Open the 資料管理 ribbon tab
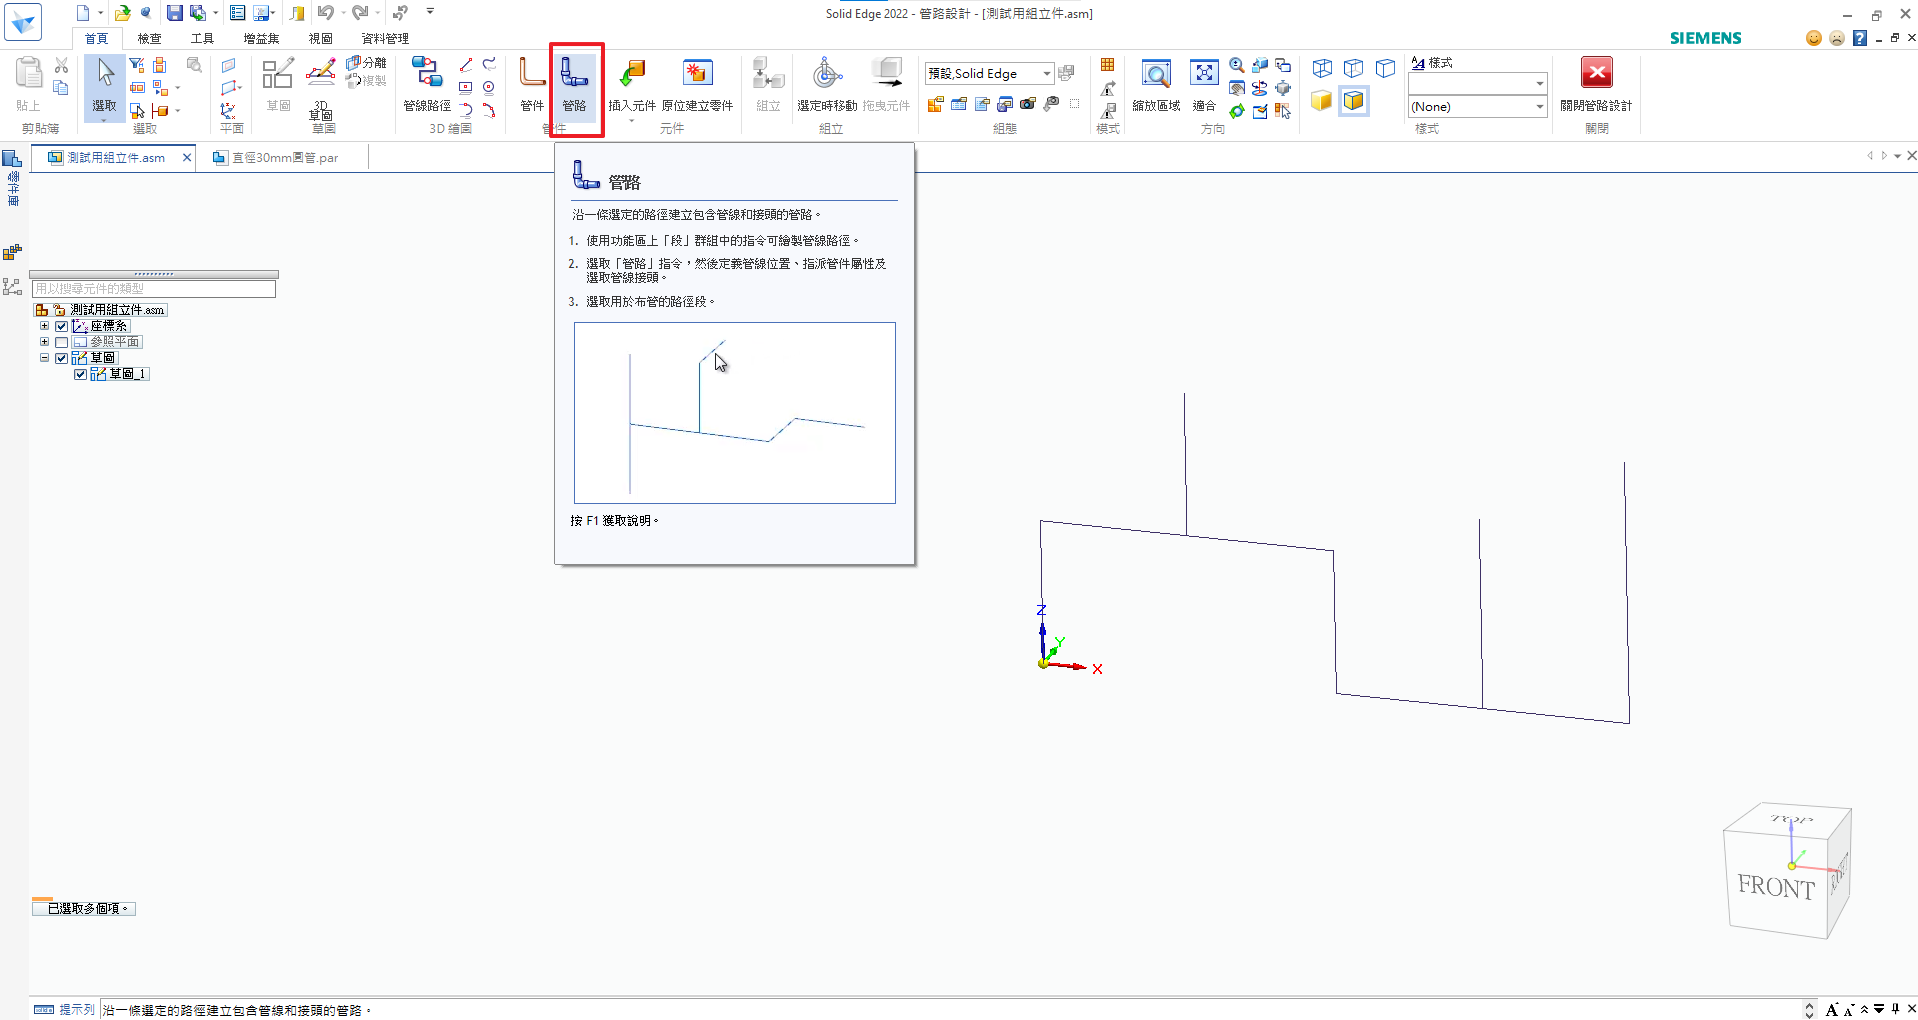 tap(385, 38)
